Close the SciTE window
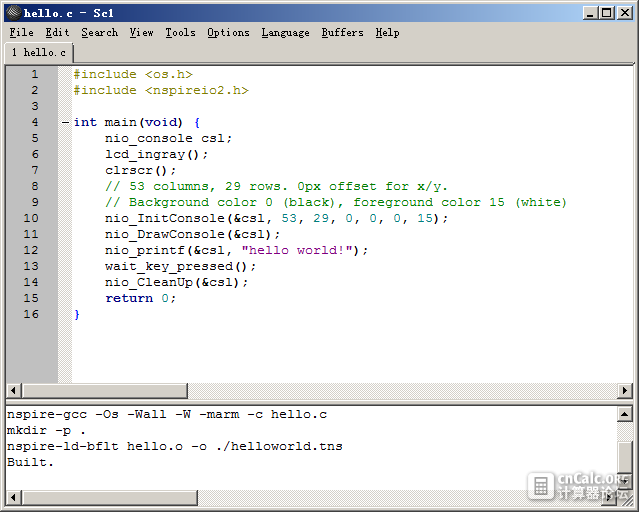This screenshot has width=639, height=512. click(x=625, y=13)
